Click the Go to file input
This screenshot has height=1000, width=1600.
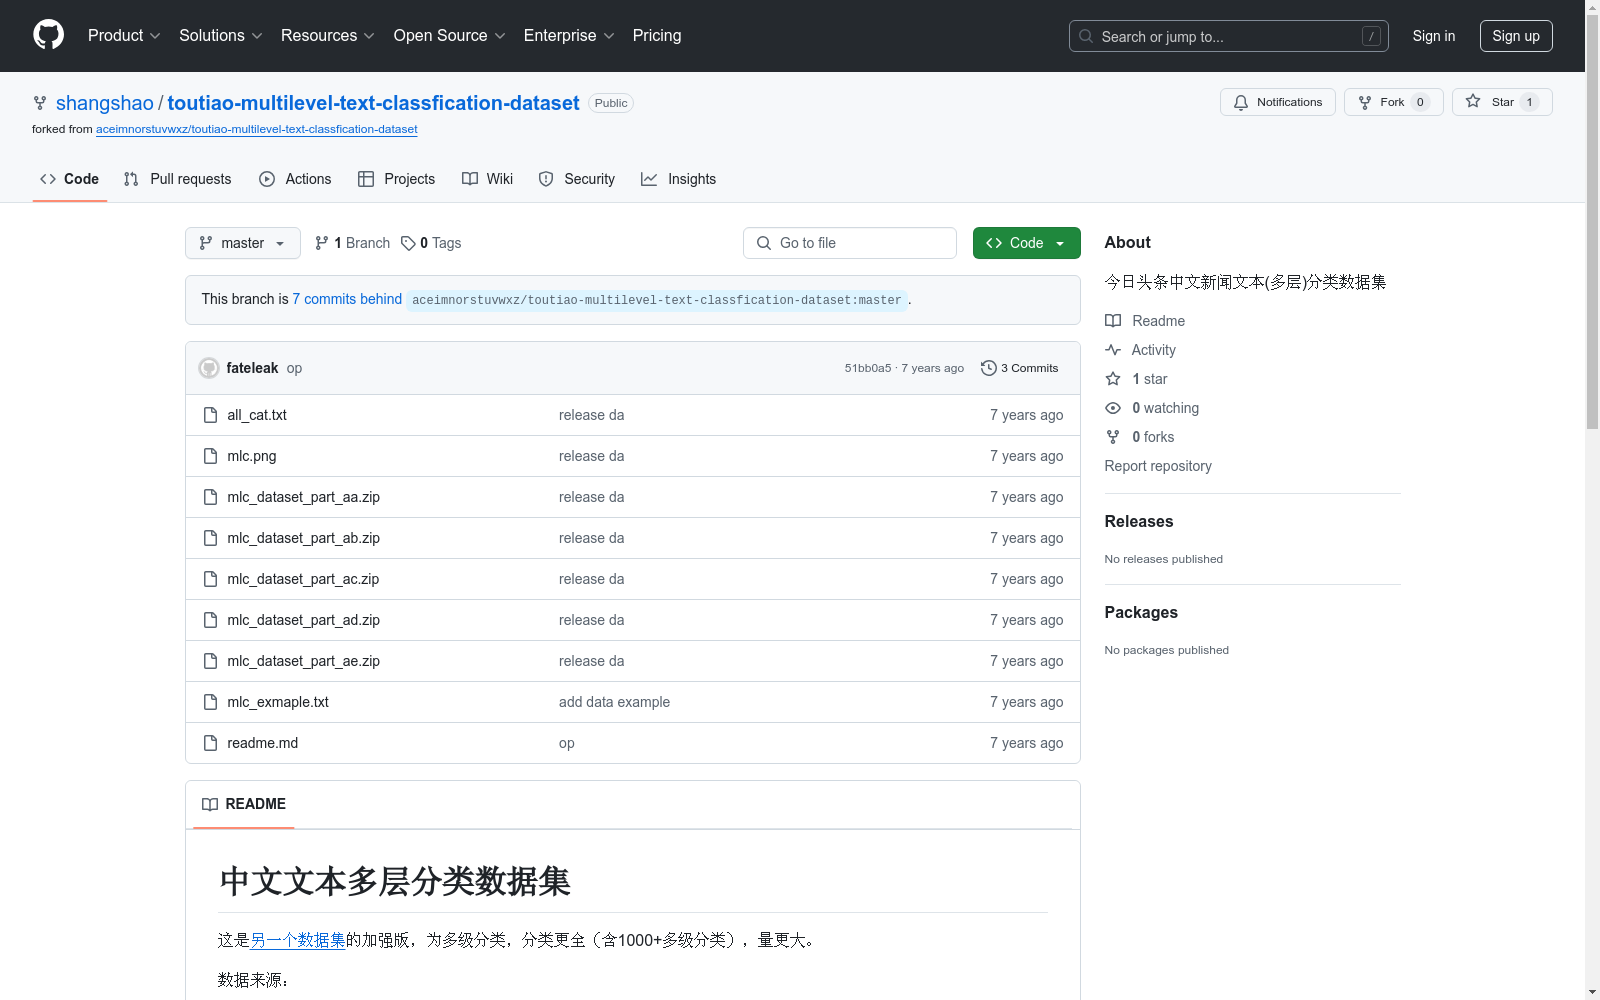[x=850, y=243]
